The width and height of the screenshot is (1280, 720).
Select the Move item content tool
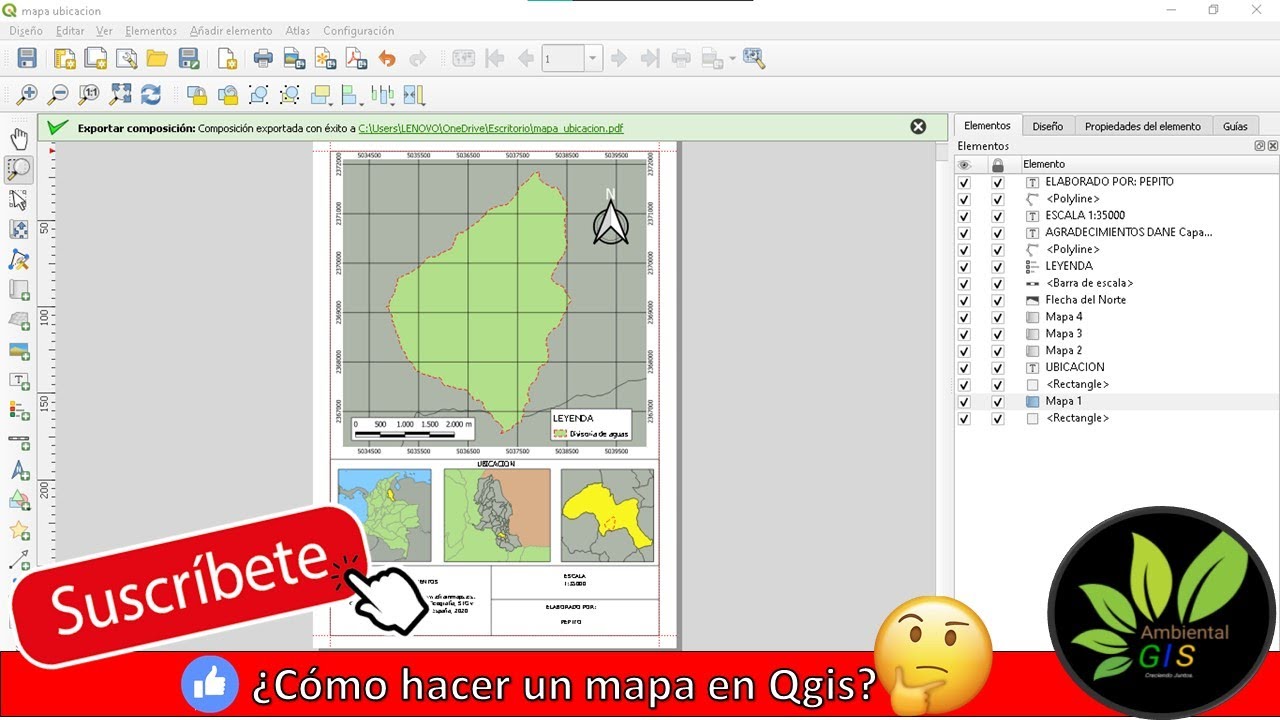pos(19,229)
